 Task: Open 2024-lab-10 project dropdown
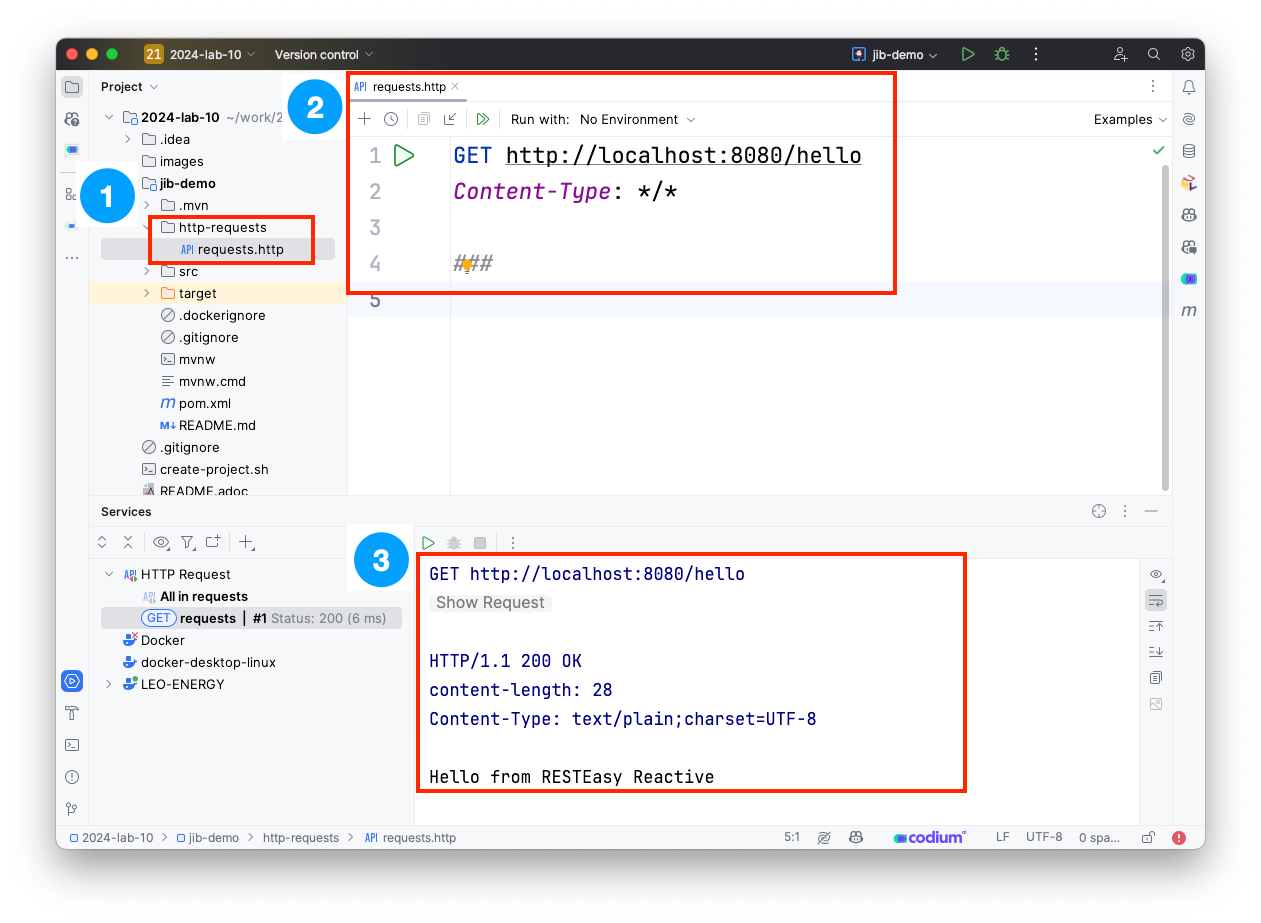tap(201, 55)
